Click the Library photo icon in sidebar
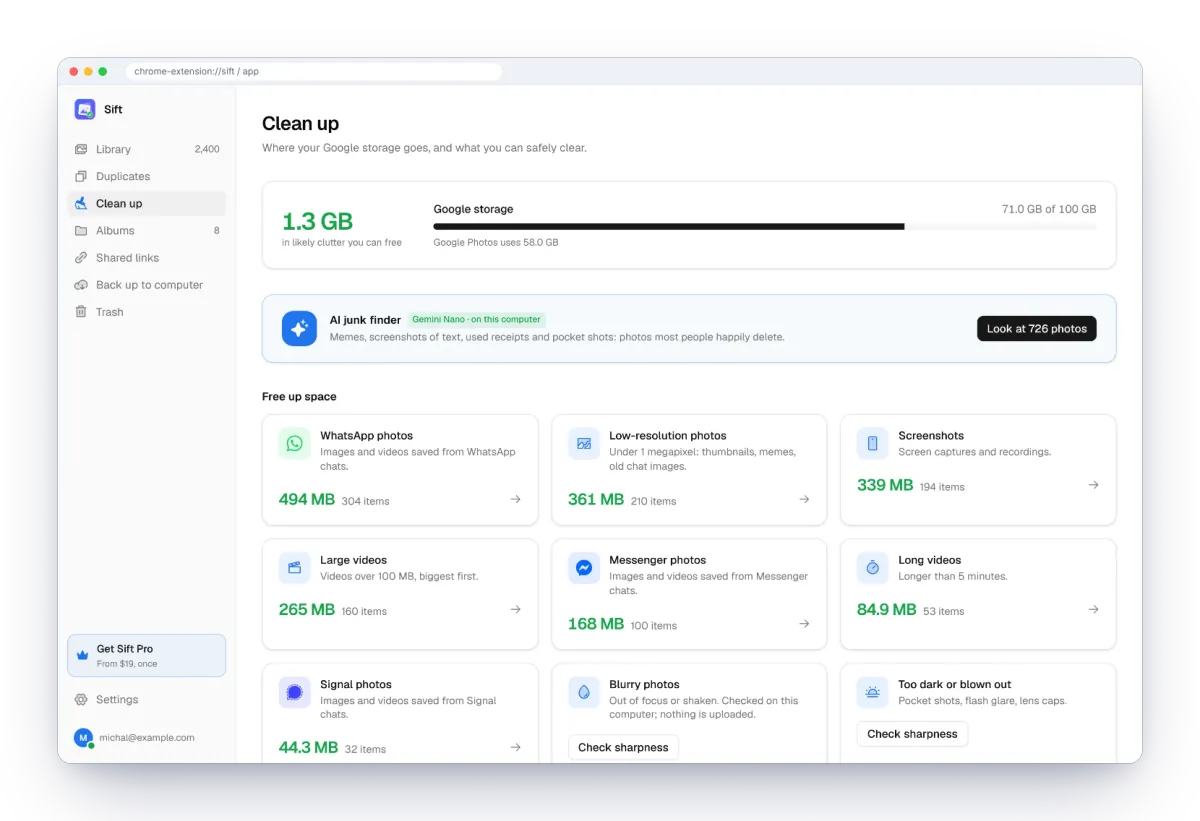Image resolution: width=1200 pixels, height=821 pixels. [81, 149]
